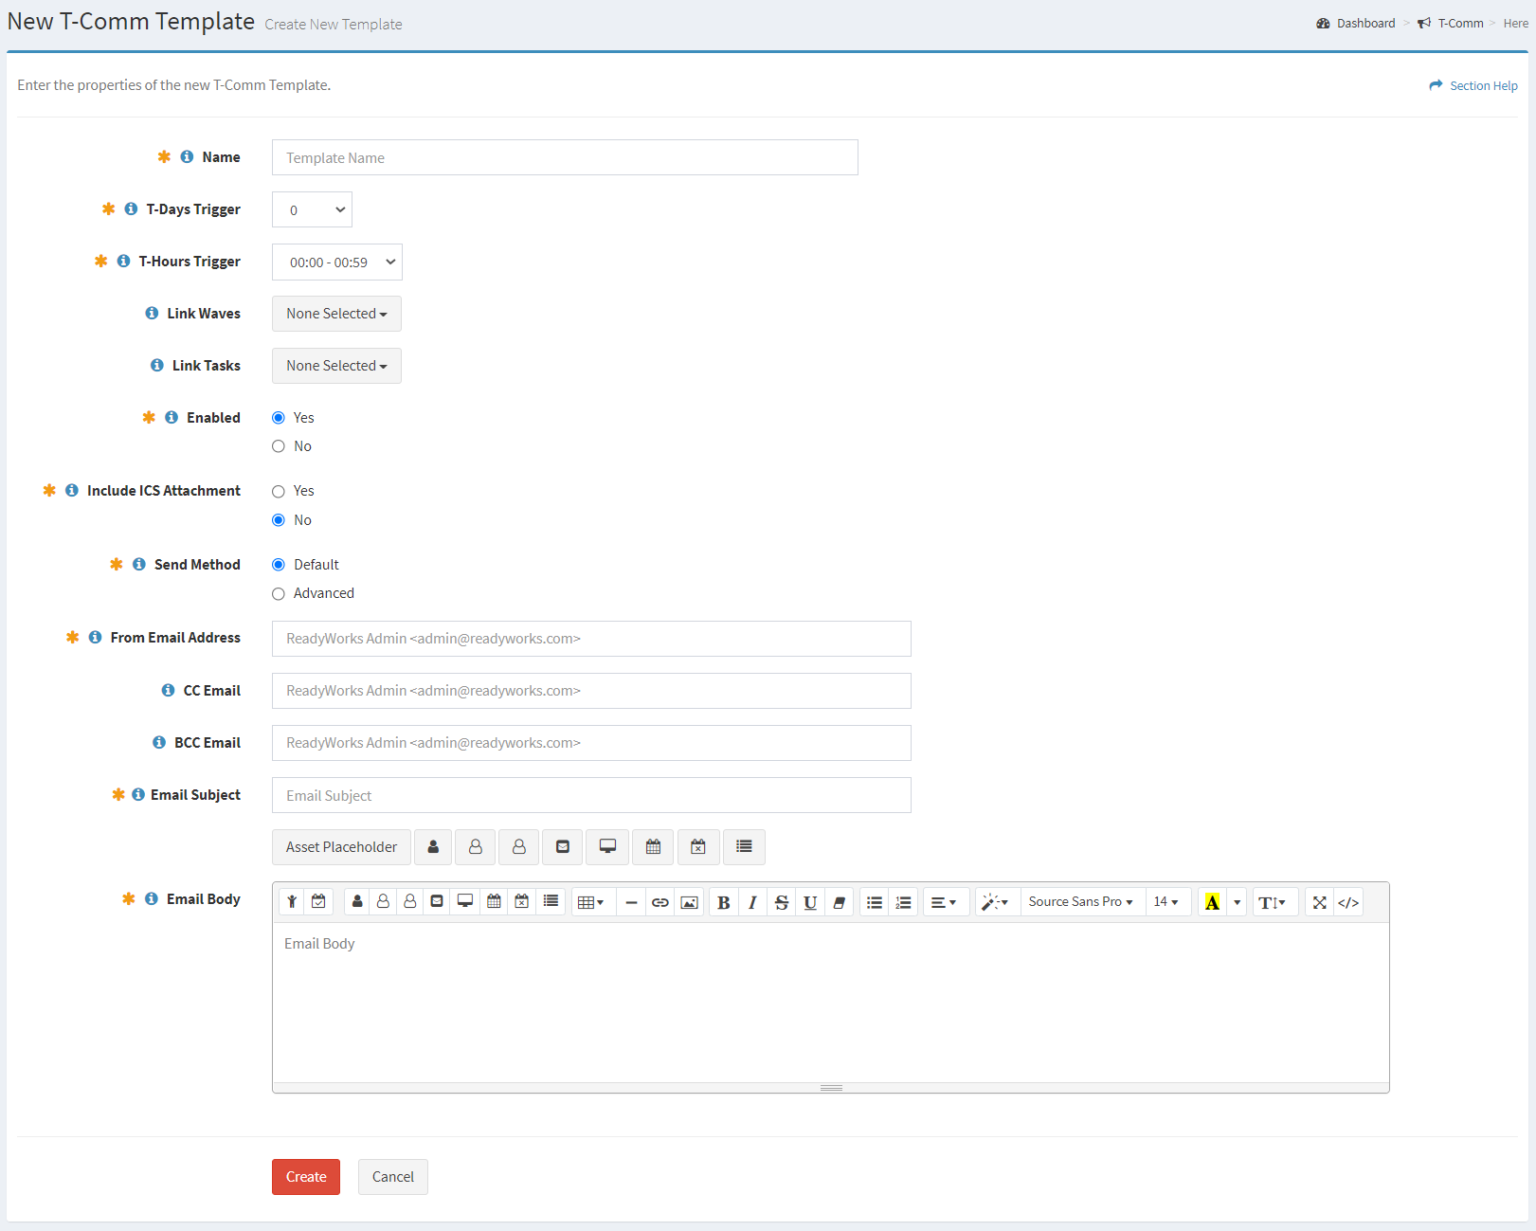Enable the template with the Yes radio button
Screen dimensions: 1536x1231
click(x=278, y=417)
